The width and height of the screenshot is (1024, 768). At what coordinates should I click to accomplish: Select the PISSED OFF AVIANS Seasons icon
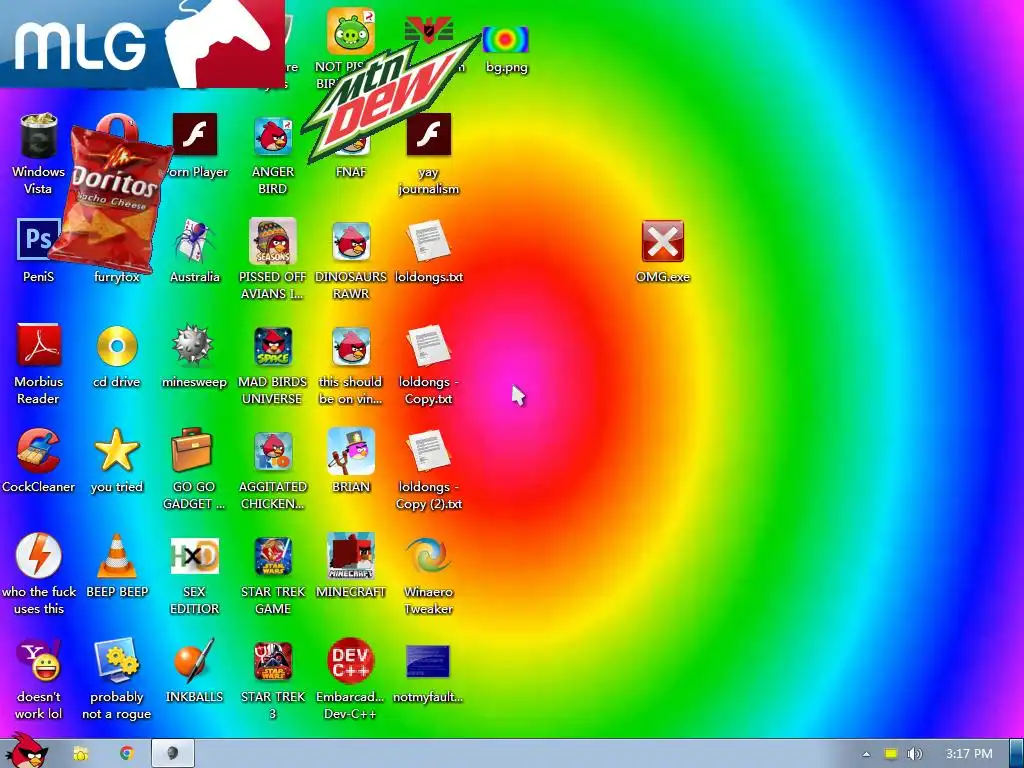coord(272,240)
